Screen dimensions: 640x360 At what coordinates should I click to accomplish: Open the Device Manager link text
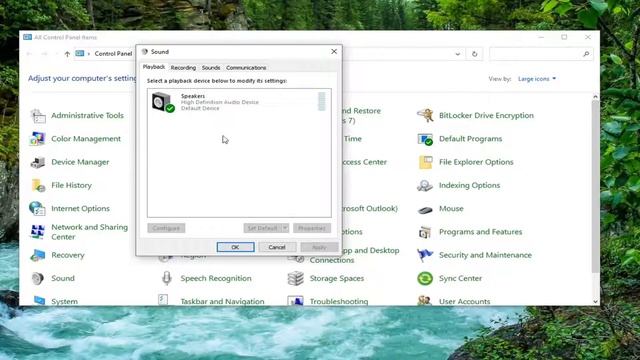tap(80, 162)
